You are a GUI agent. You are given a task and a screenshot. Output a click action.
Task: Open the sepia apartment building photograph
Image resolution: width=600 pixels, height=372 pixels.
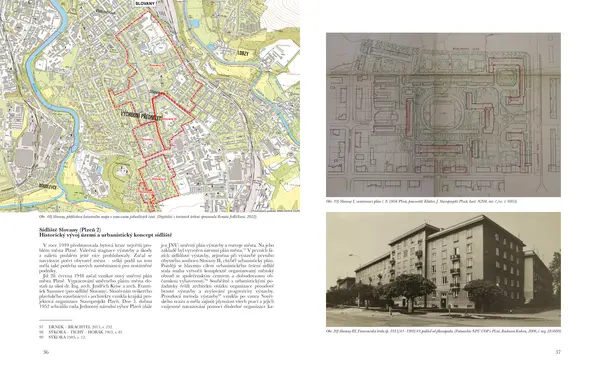tap(443, 269)
